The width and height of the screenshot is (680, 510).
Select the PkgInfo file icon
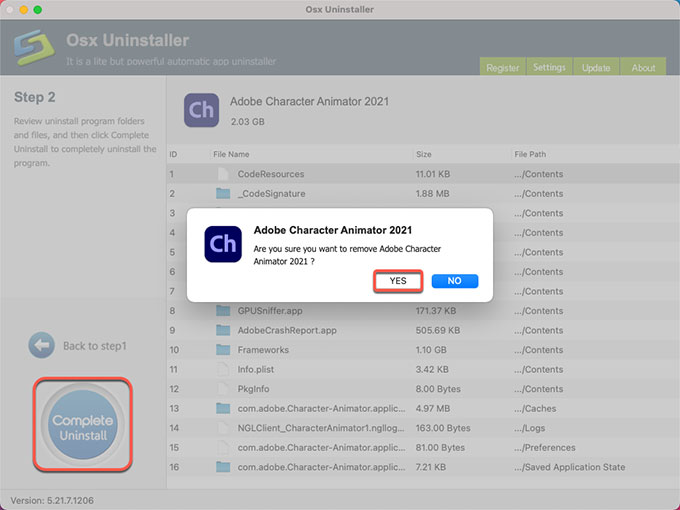point(223,389)
